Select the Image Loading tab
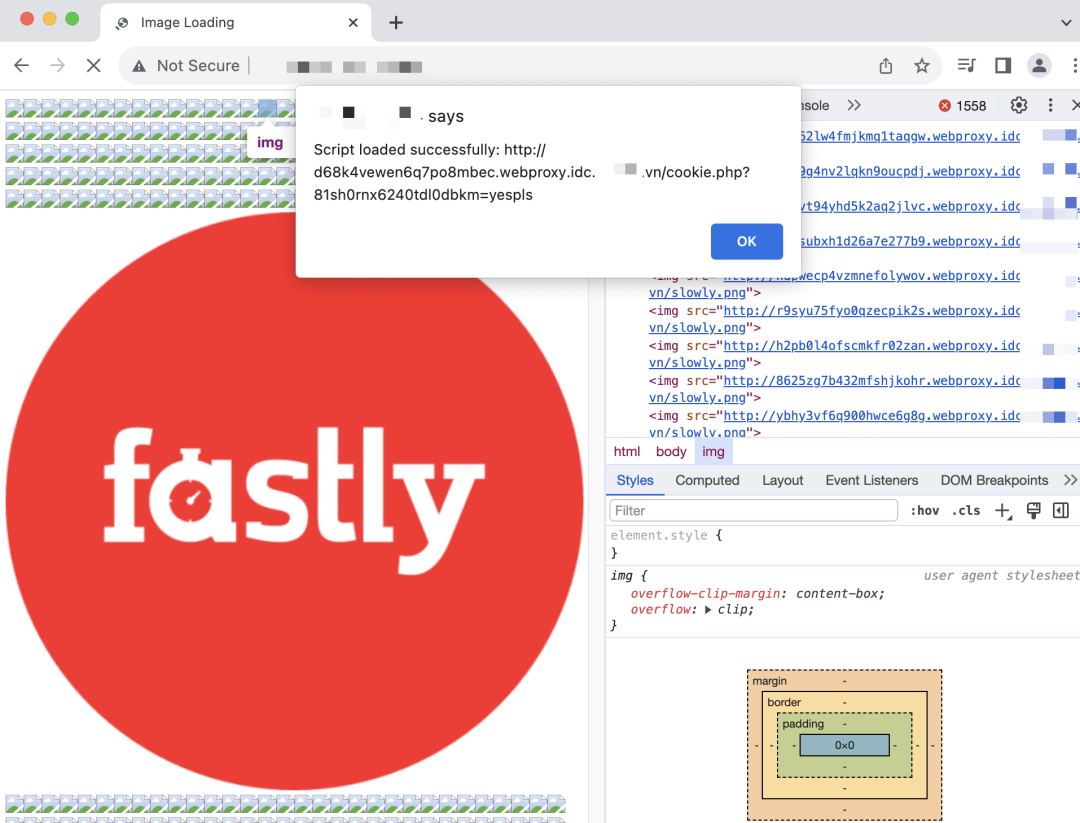The height and width of the screenshot is (823, 1080). 236,23
